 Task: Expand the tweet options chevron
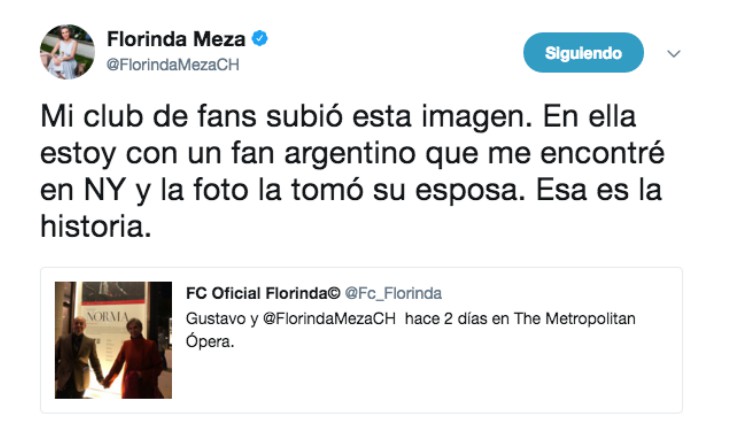click(x=673, y=53)
